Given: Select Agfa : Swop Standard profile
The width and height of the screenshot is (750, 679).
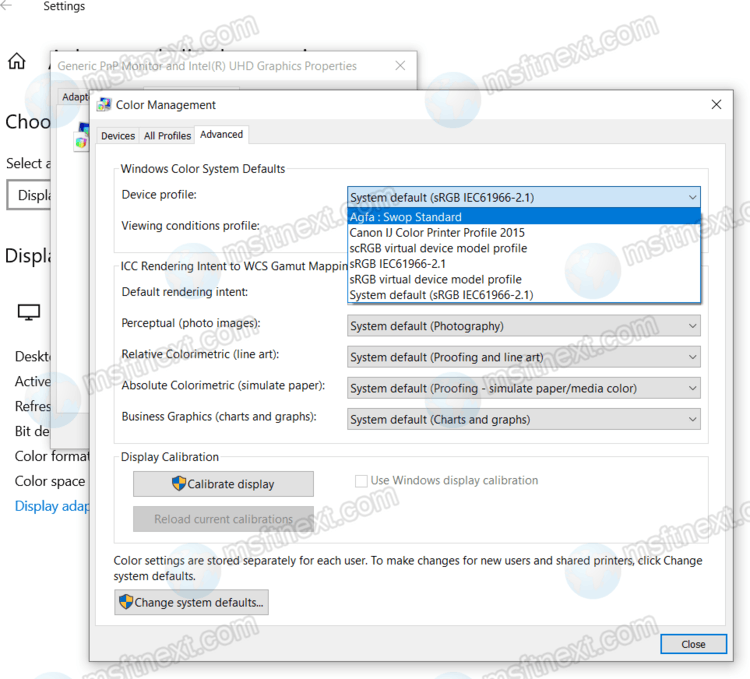Looking at the screenshot, I should click(405, 217).
